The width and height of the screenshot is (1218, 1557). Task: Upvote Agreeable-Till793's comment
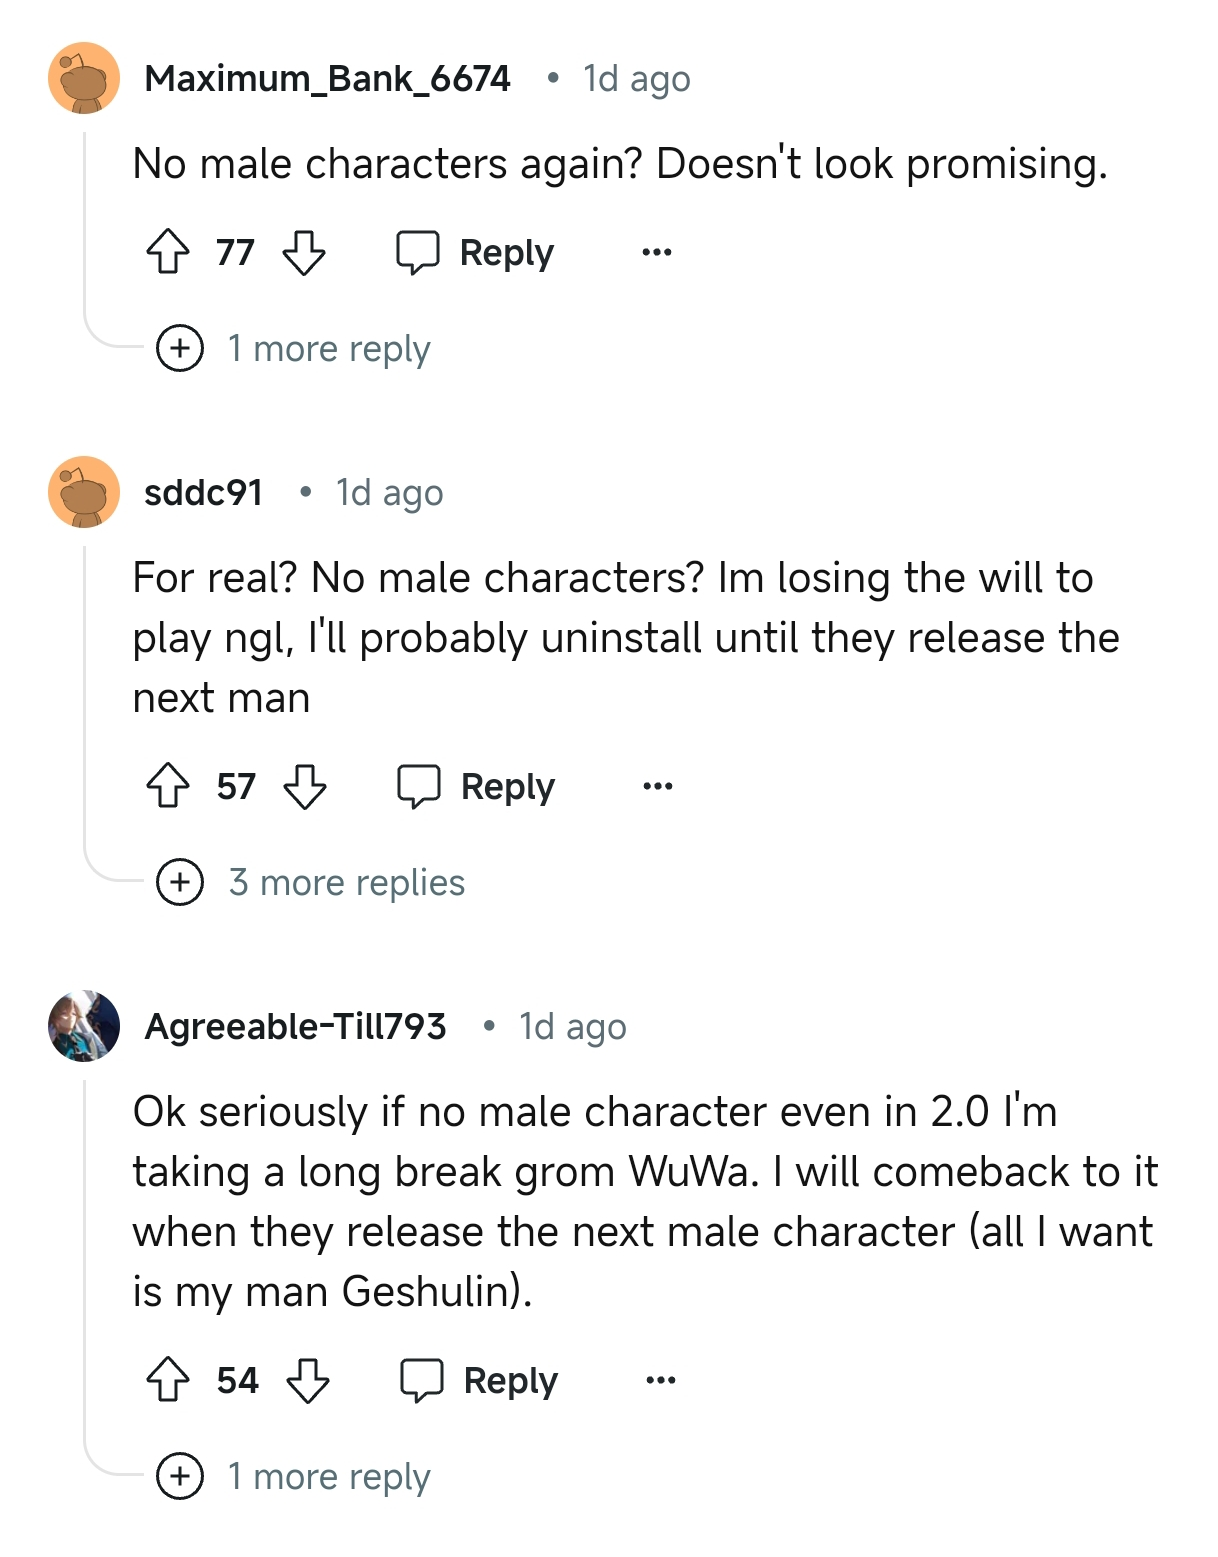[168, 1380]
